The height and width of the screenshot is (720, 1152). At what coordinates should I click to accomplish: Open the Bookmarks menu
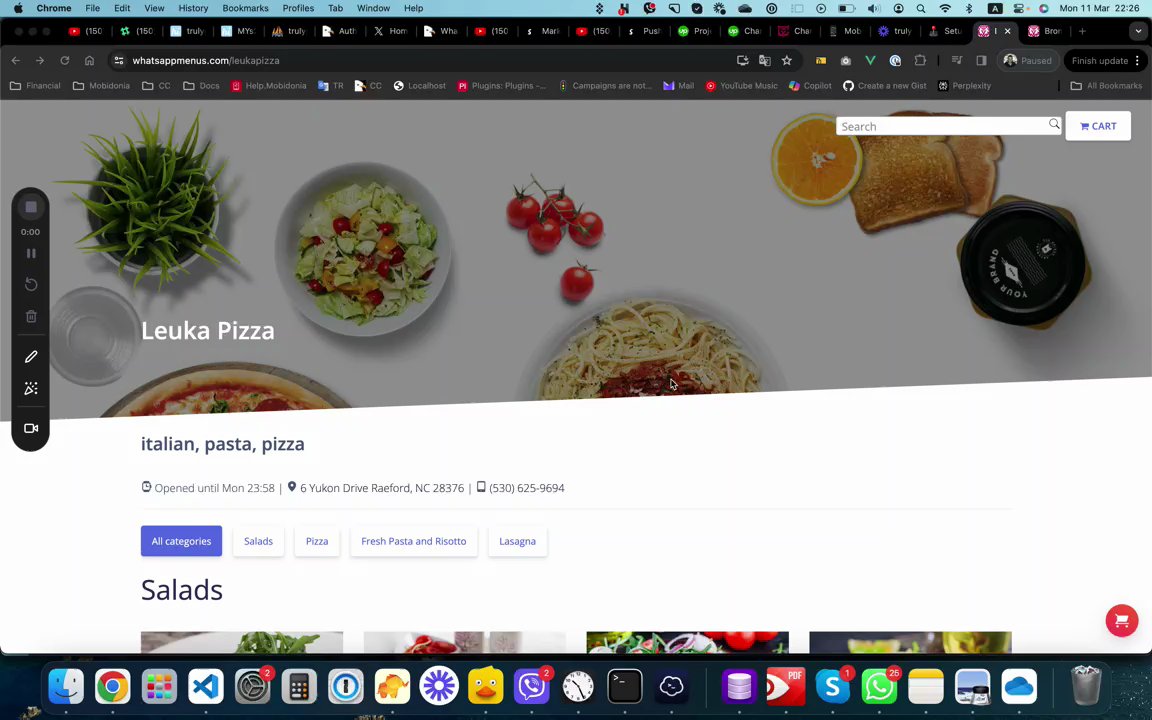(x=245, y=8)
